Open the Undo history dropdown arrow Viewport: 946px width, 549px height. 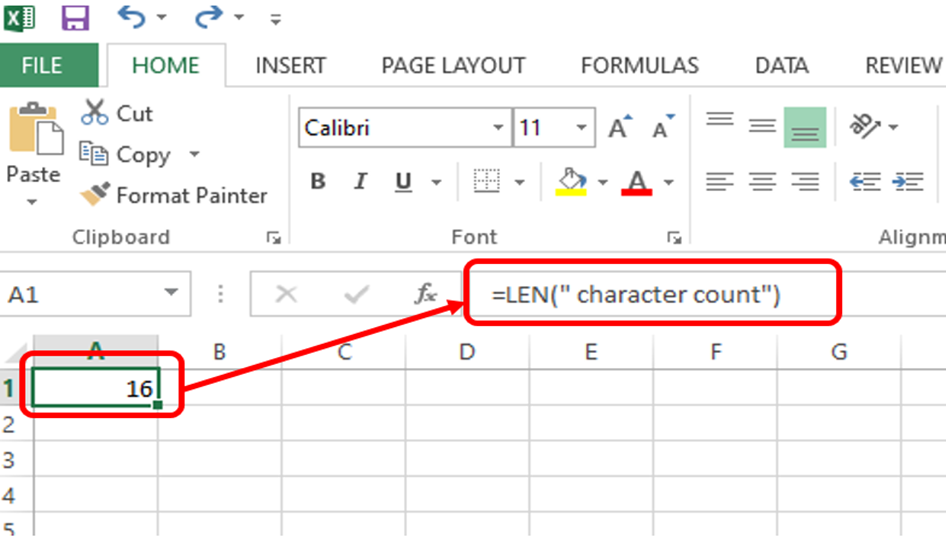pyautogui.click(x=162, y=17)
